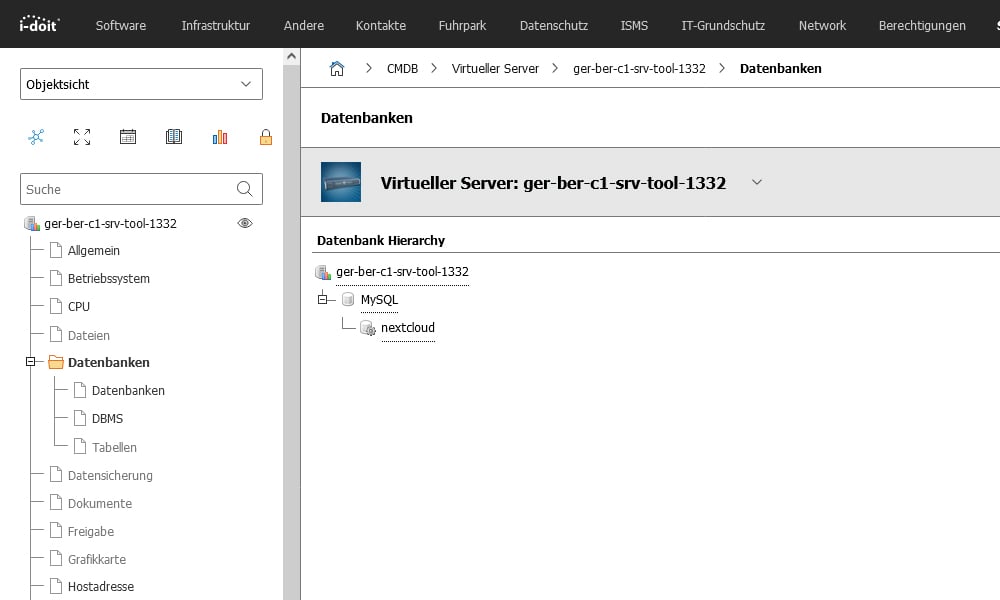This screenshot has height=600, width=1000.
Task: Click scroll-up arrow of sidebar scrollbar
Action: [x=291, y=56]
